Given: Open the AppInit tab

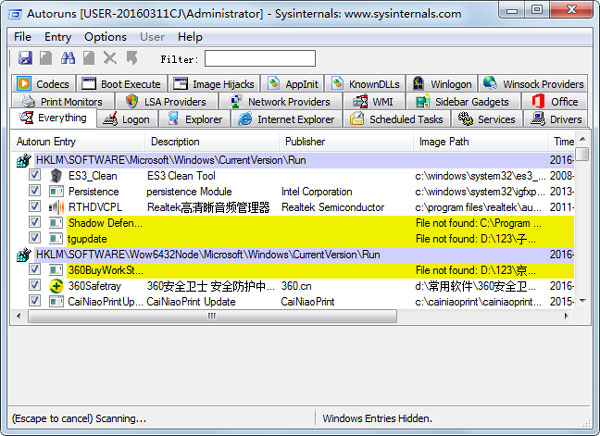Looking at the screenshot, I should 293,84.
